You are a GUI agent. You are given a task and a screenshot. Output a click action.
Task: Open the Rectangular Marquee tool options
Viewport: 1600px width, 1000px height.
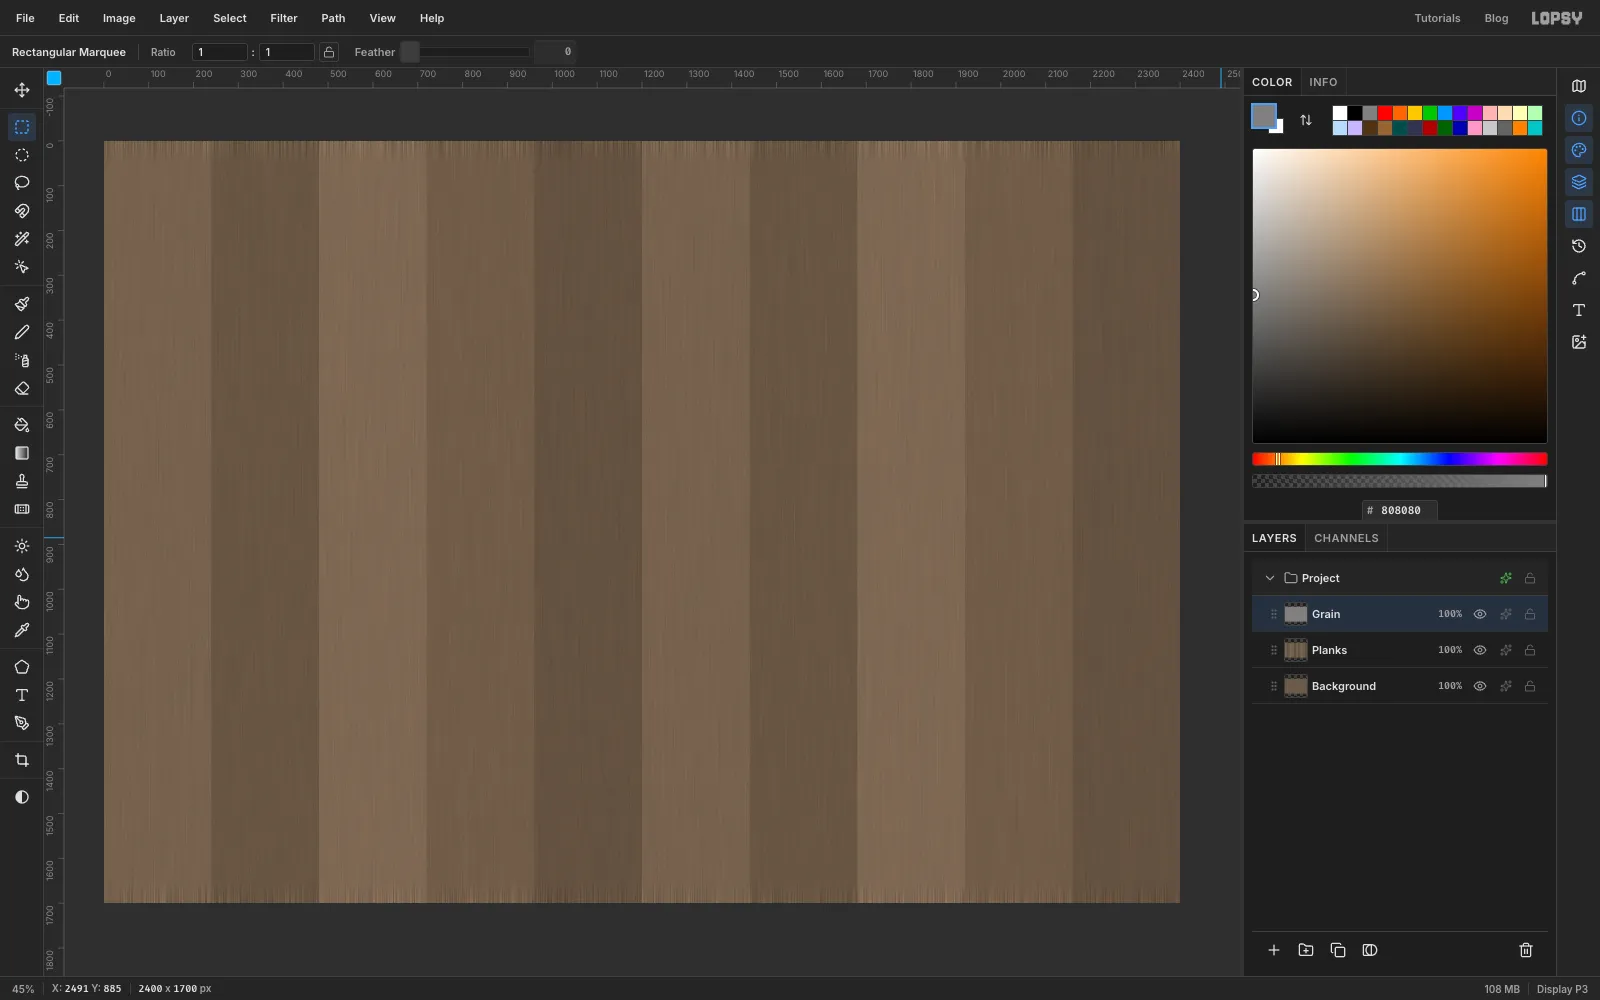coord(69,52)
